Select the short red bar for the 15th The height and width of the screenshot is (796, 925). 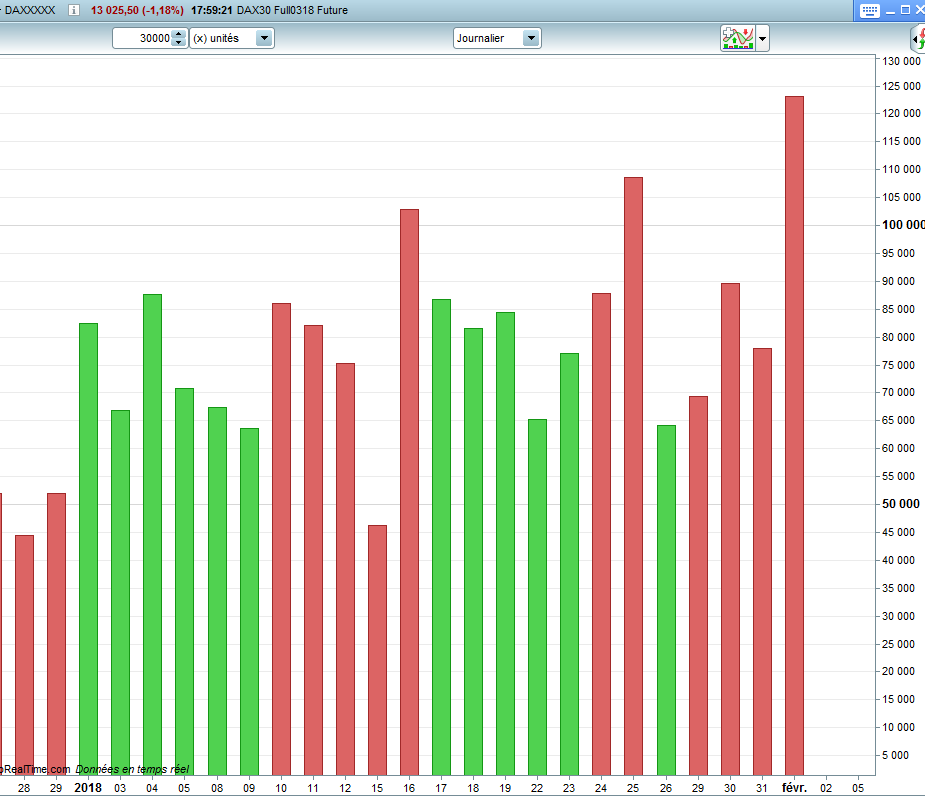pyautogui.click(x=378, y=650)
